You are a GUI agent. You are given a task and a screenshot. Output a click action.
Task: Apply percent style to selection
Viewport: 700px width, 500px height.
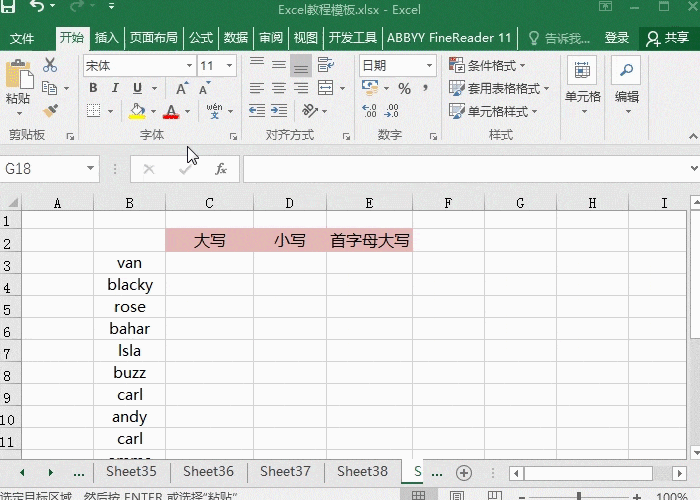(x=404, y=88)
